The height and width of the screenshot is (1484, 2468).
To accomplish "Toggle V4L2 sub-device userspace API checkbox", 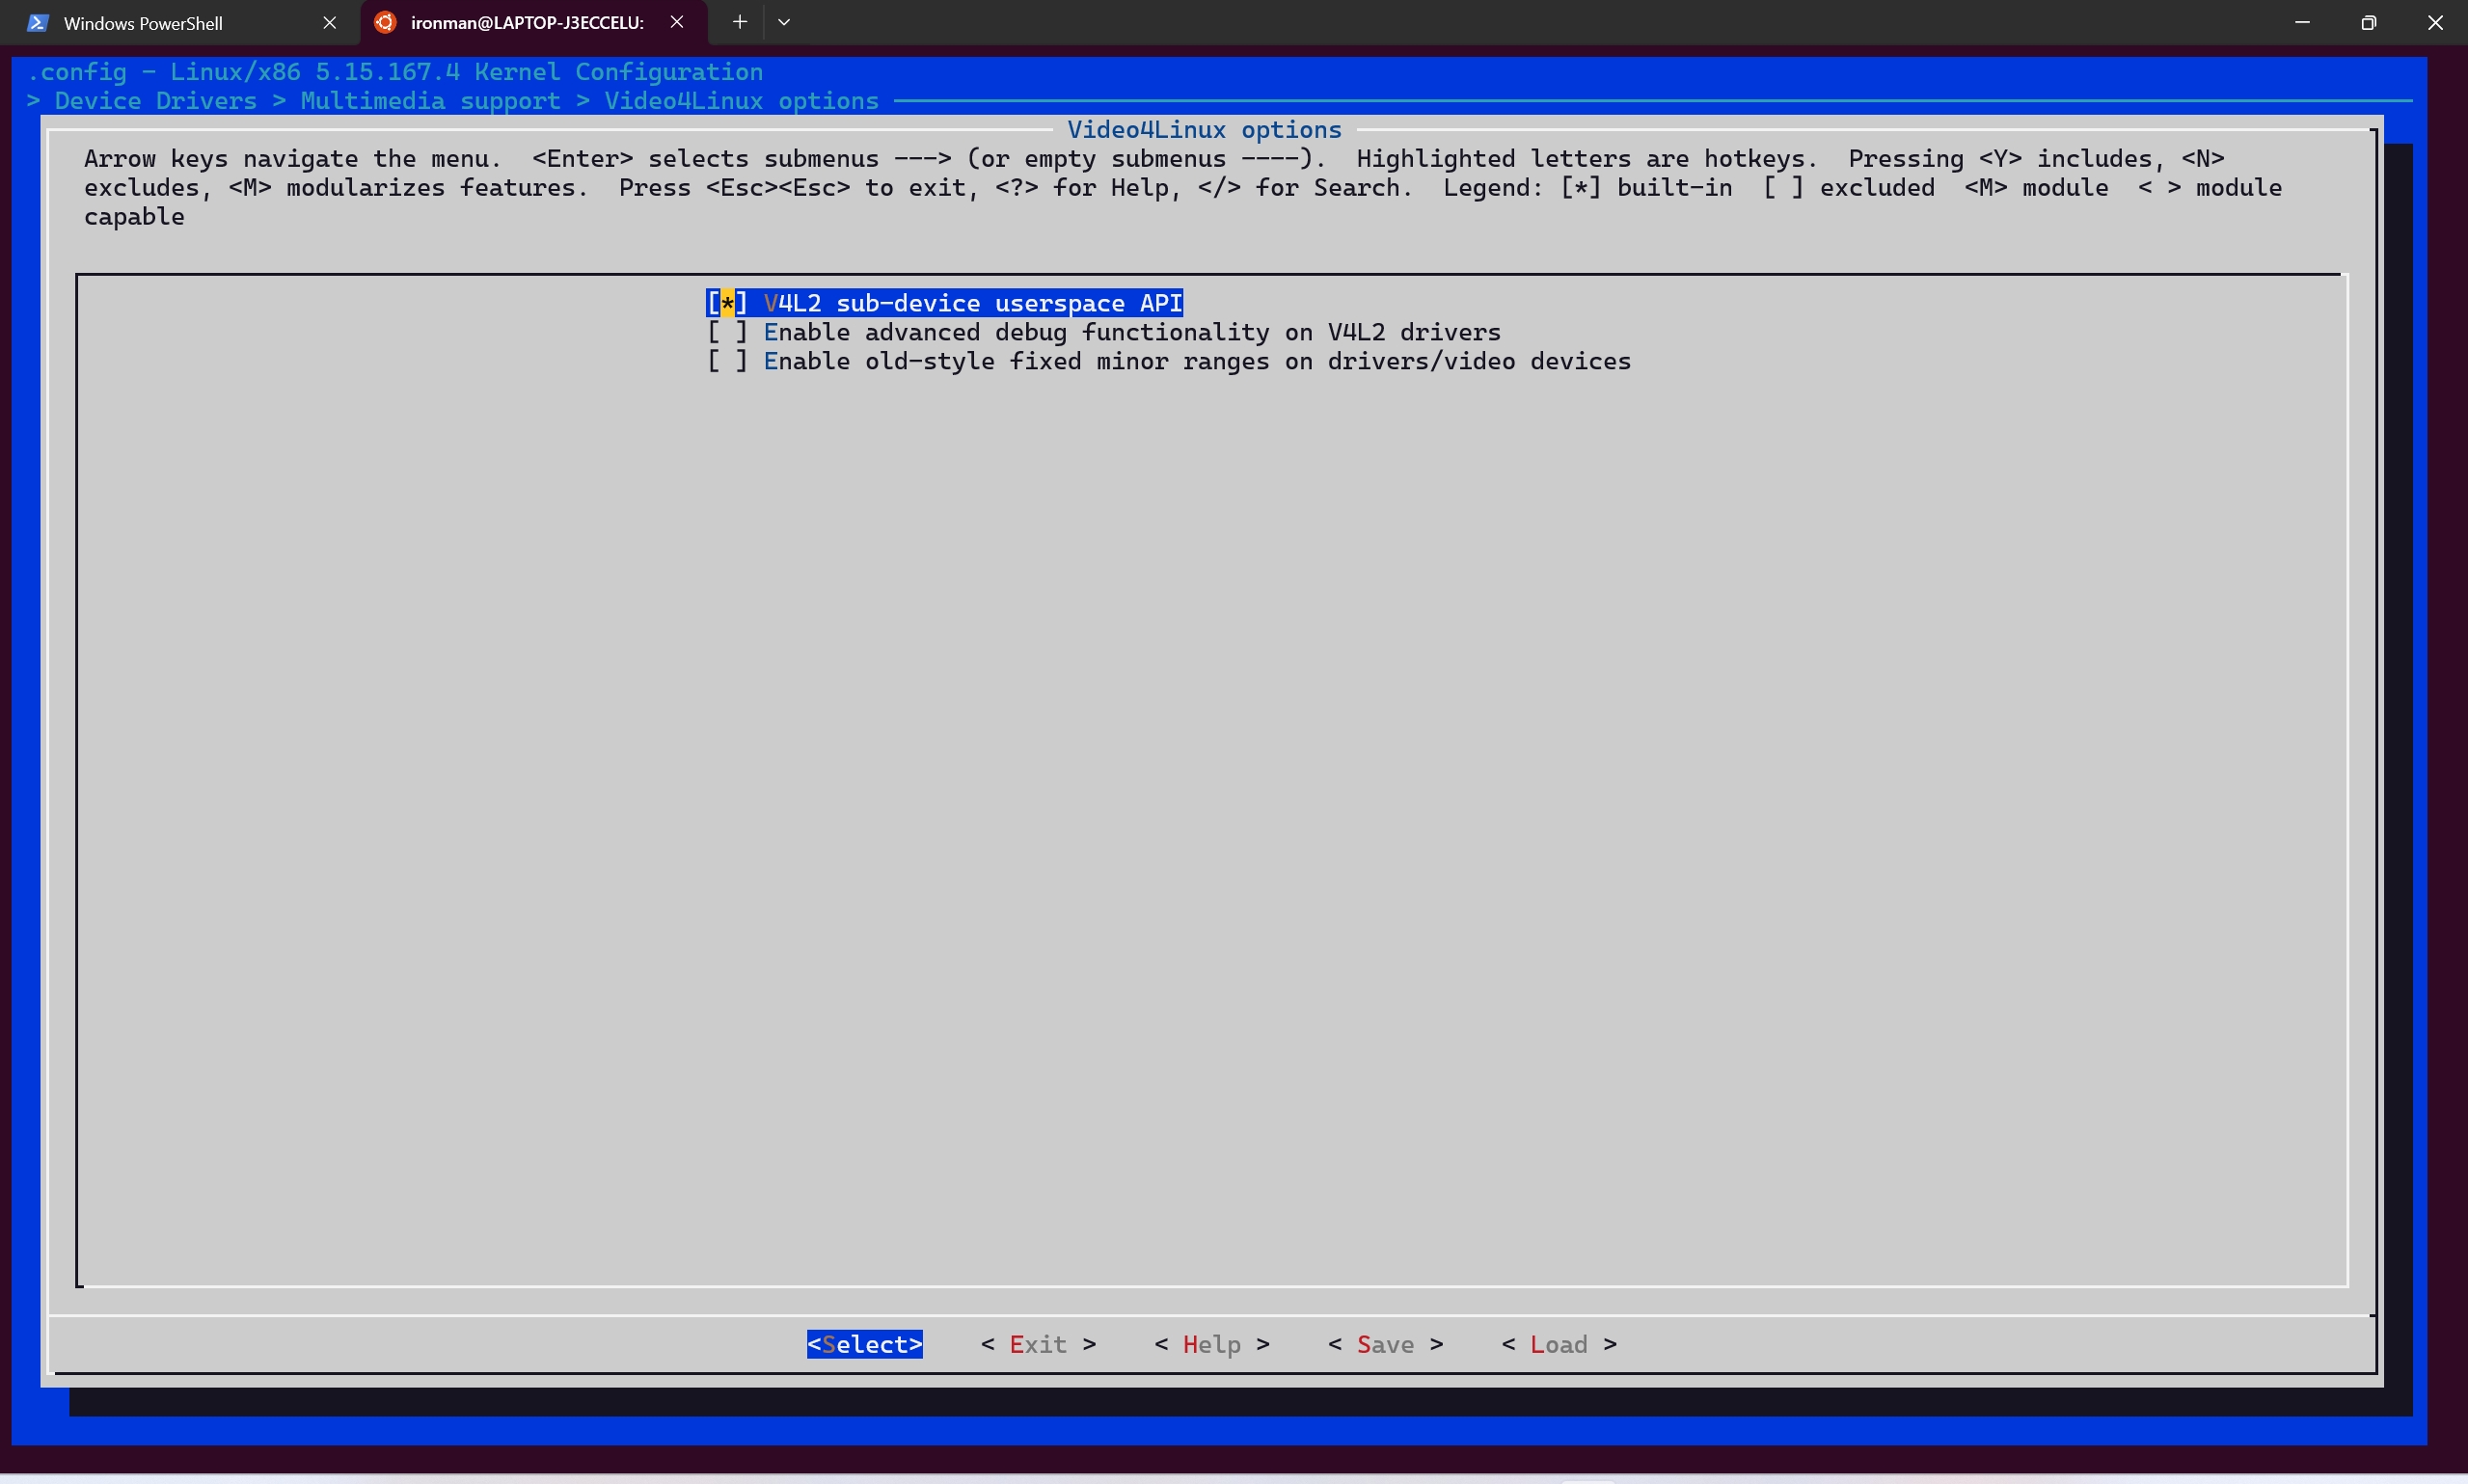I will (x=727, y=303).
